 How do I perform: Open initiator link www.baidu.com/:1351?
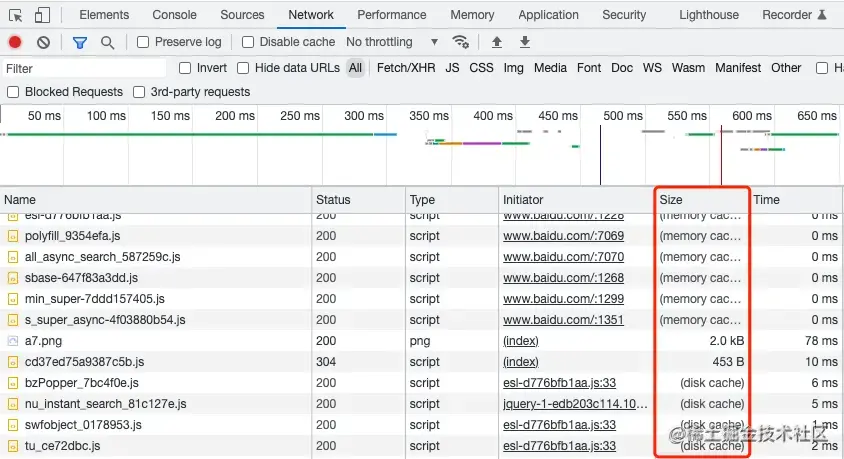(x=563, y=320)
